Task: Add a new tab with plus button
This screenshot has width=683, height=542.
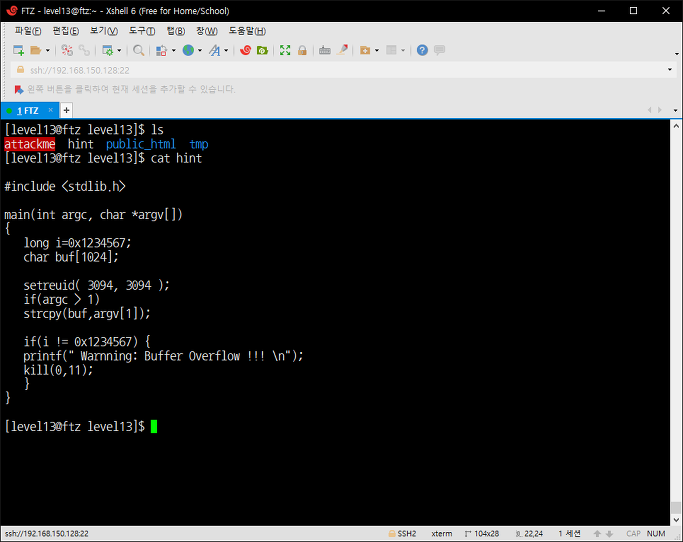Action: point(66,110)
